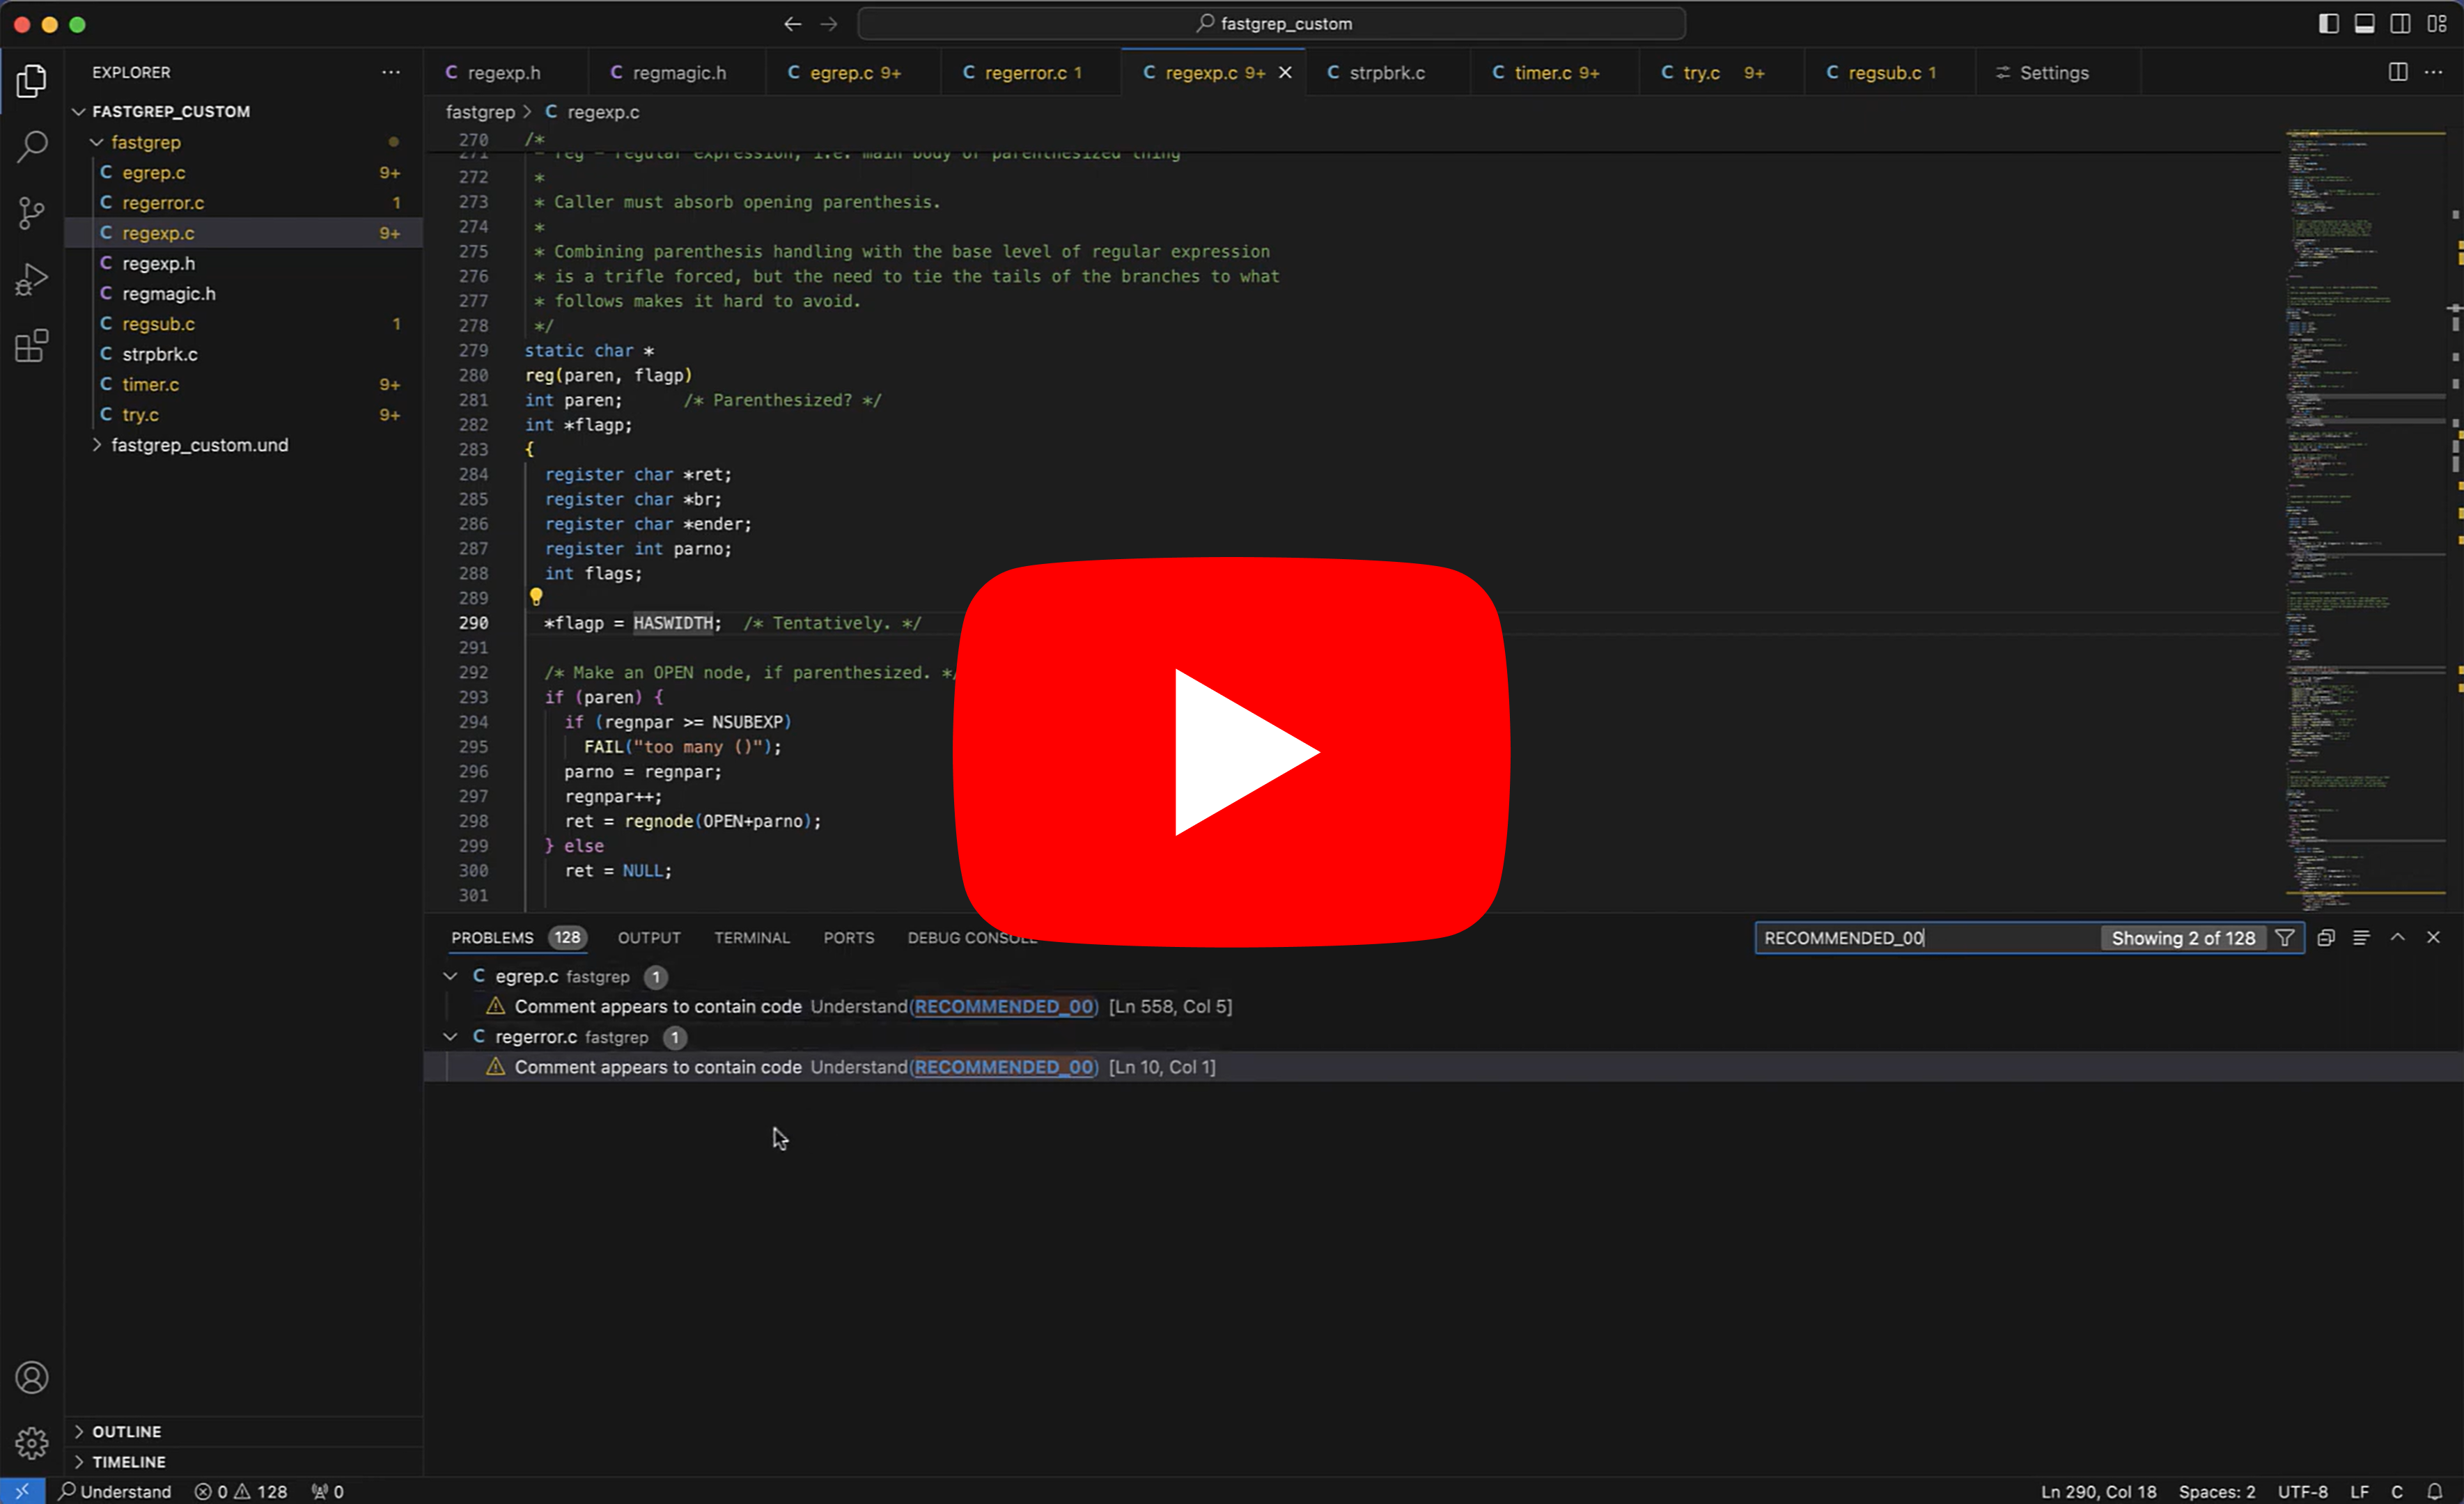Switch to the TERMINAL panel tab
The height and width of the screenshot is (1504, 2464).
click(751, 938)
